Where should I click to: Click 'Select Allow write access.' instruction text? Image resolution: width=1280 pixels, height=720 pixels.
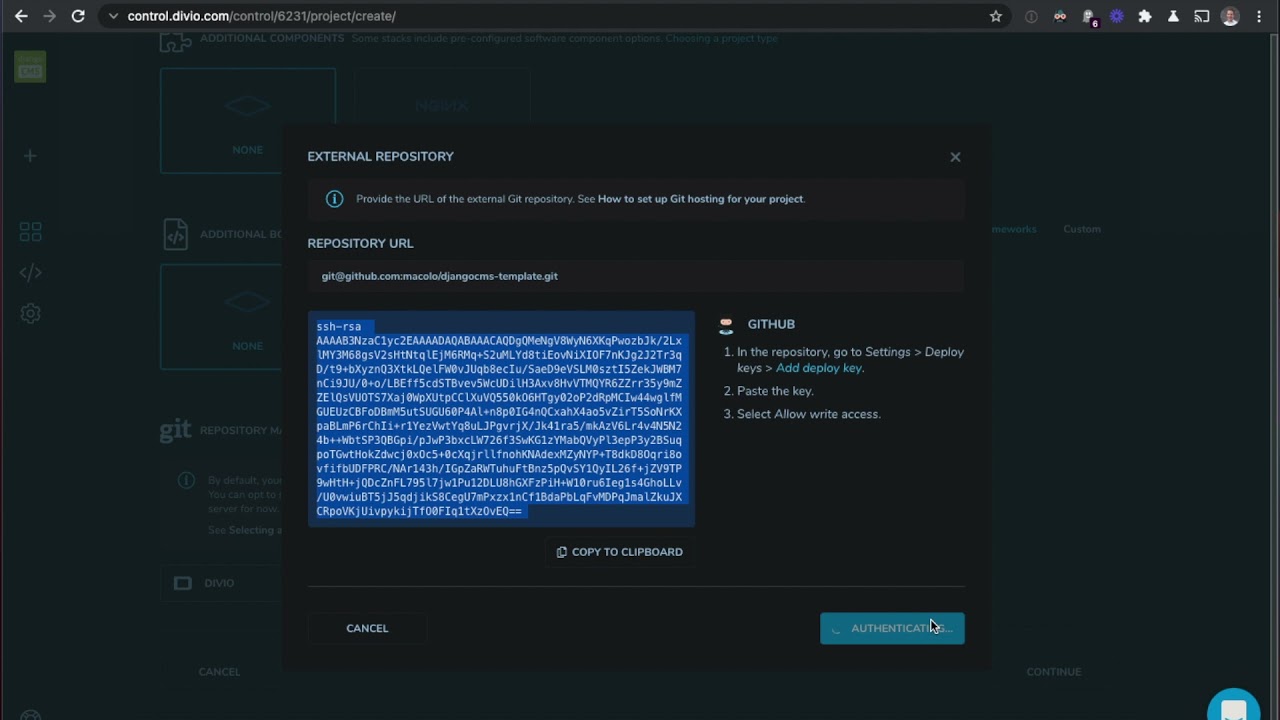809,414
